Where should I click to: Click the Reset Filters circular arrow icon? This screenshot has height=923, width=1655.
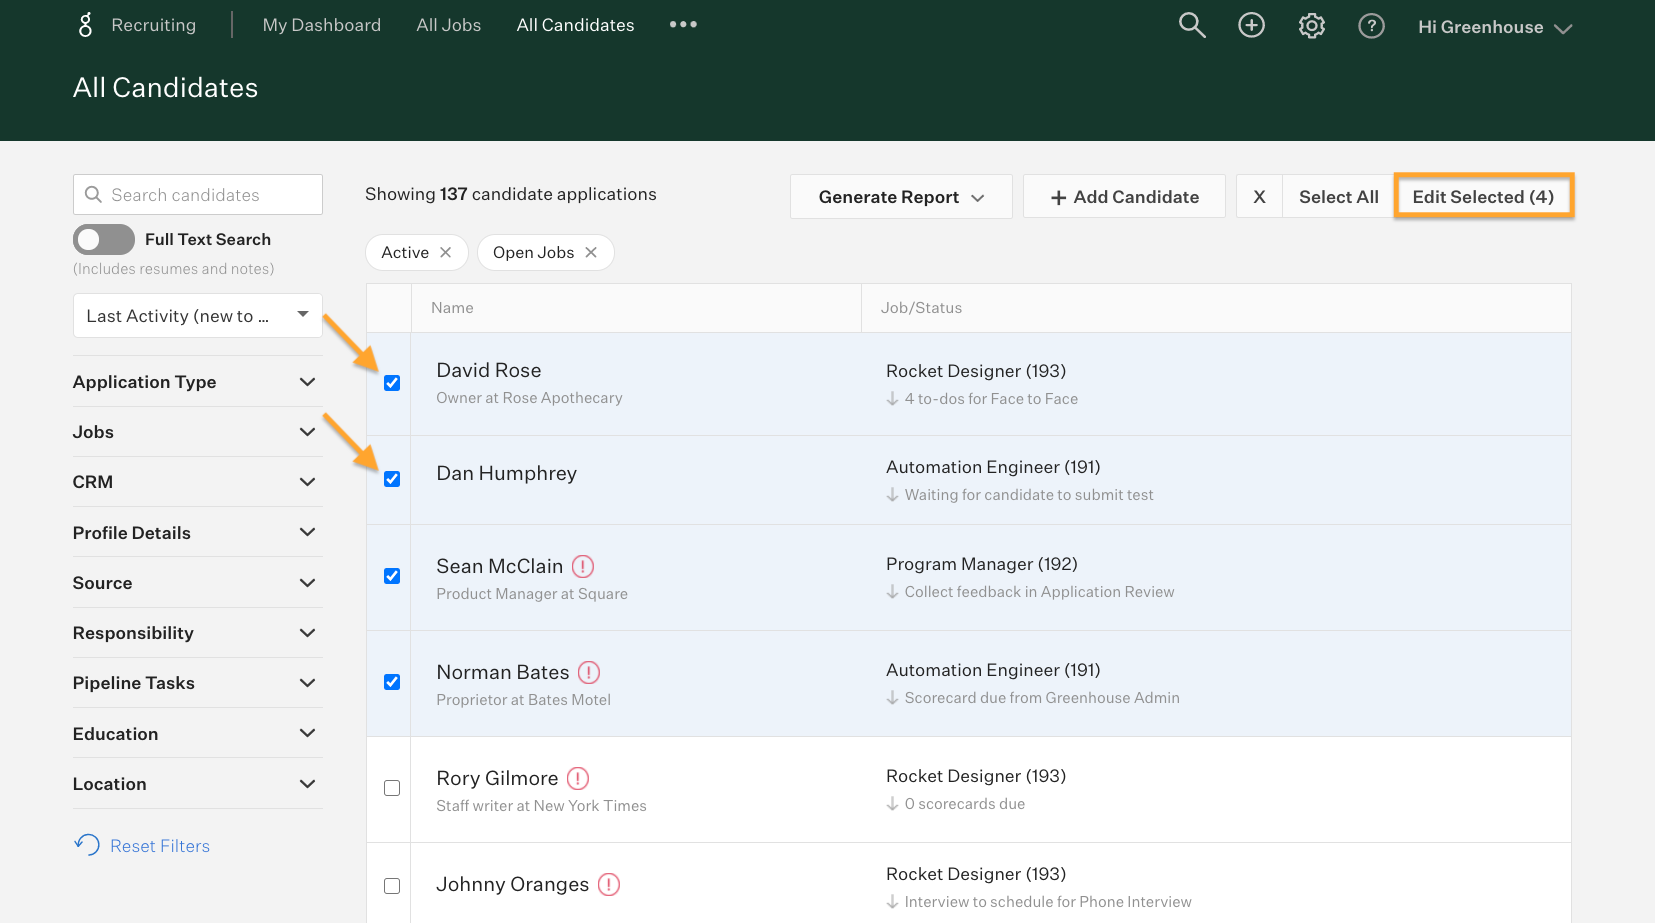(87, 845)
